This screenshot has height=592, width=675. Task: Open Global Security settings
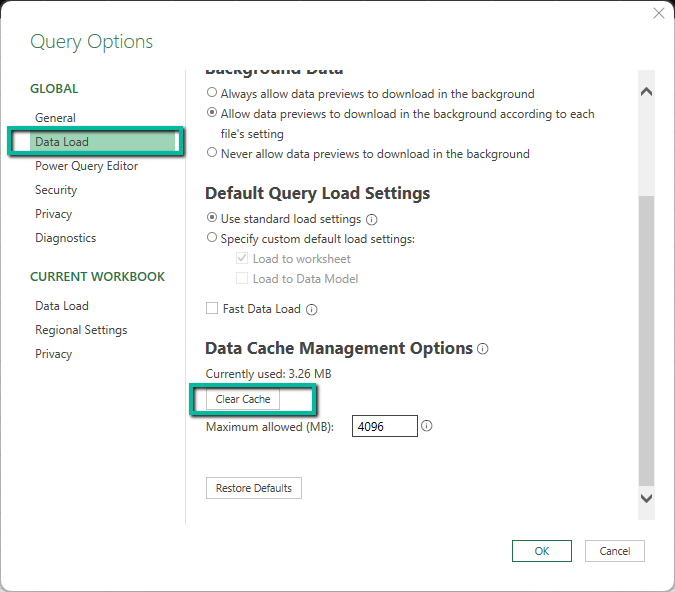56,190
